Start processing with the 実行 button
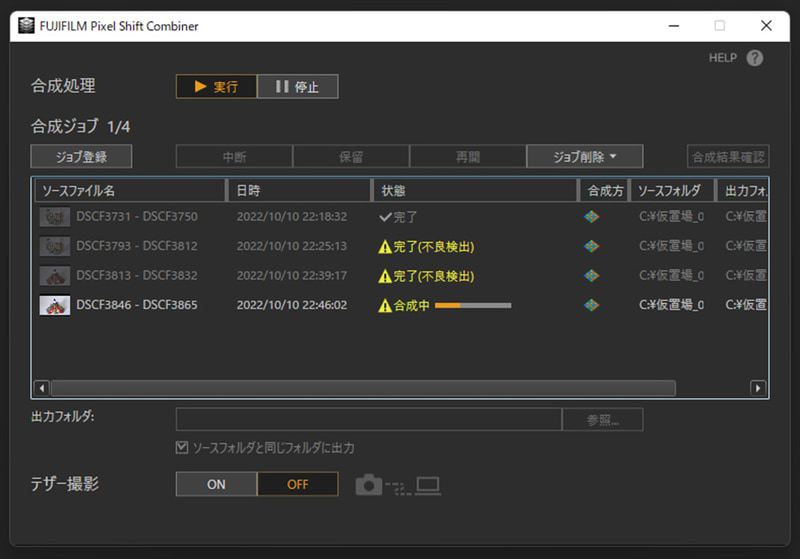This screenshot has height=559, width=800. (x=216, y=87)
